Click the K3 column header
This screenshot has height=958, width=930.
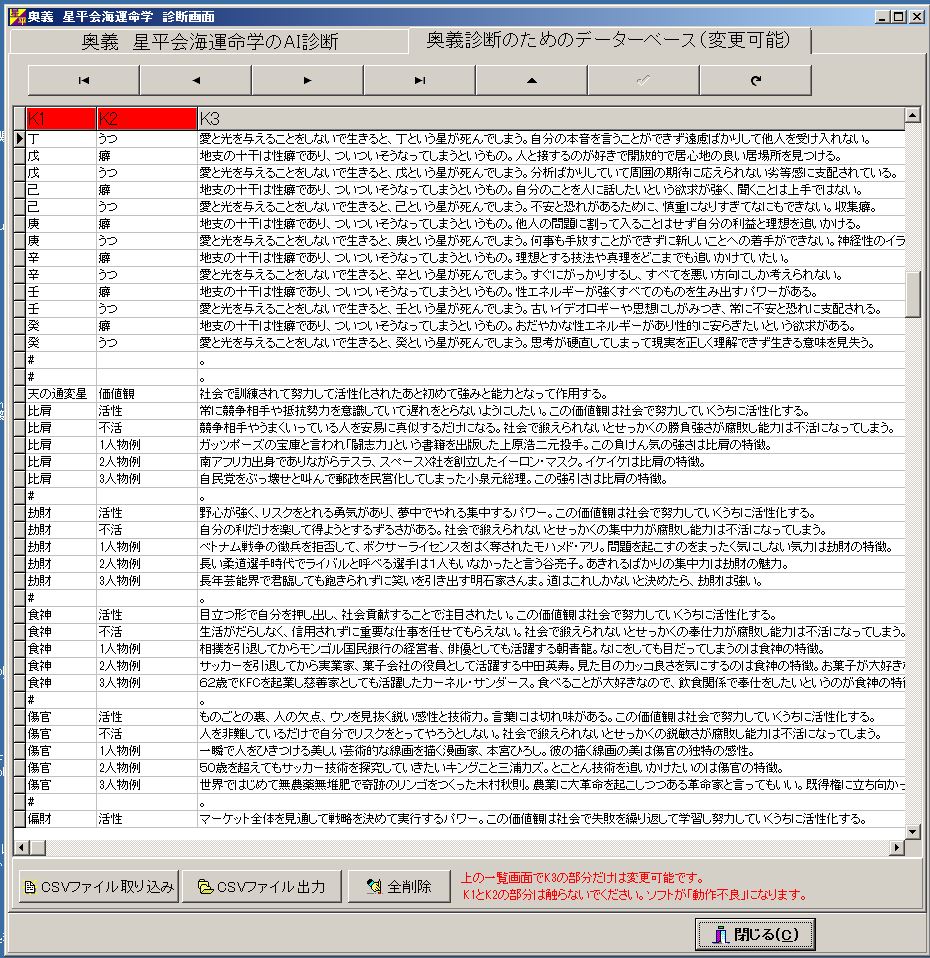point(551,119)
